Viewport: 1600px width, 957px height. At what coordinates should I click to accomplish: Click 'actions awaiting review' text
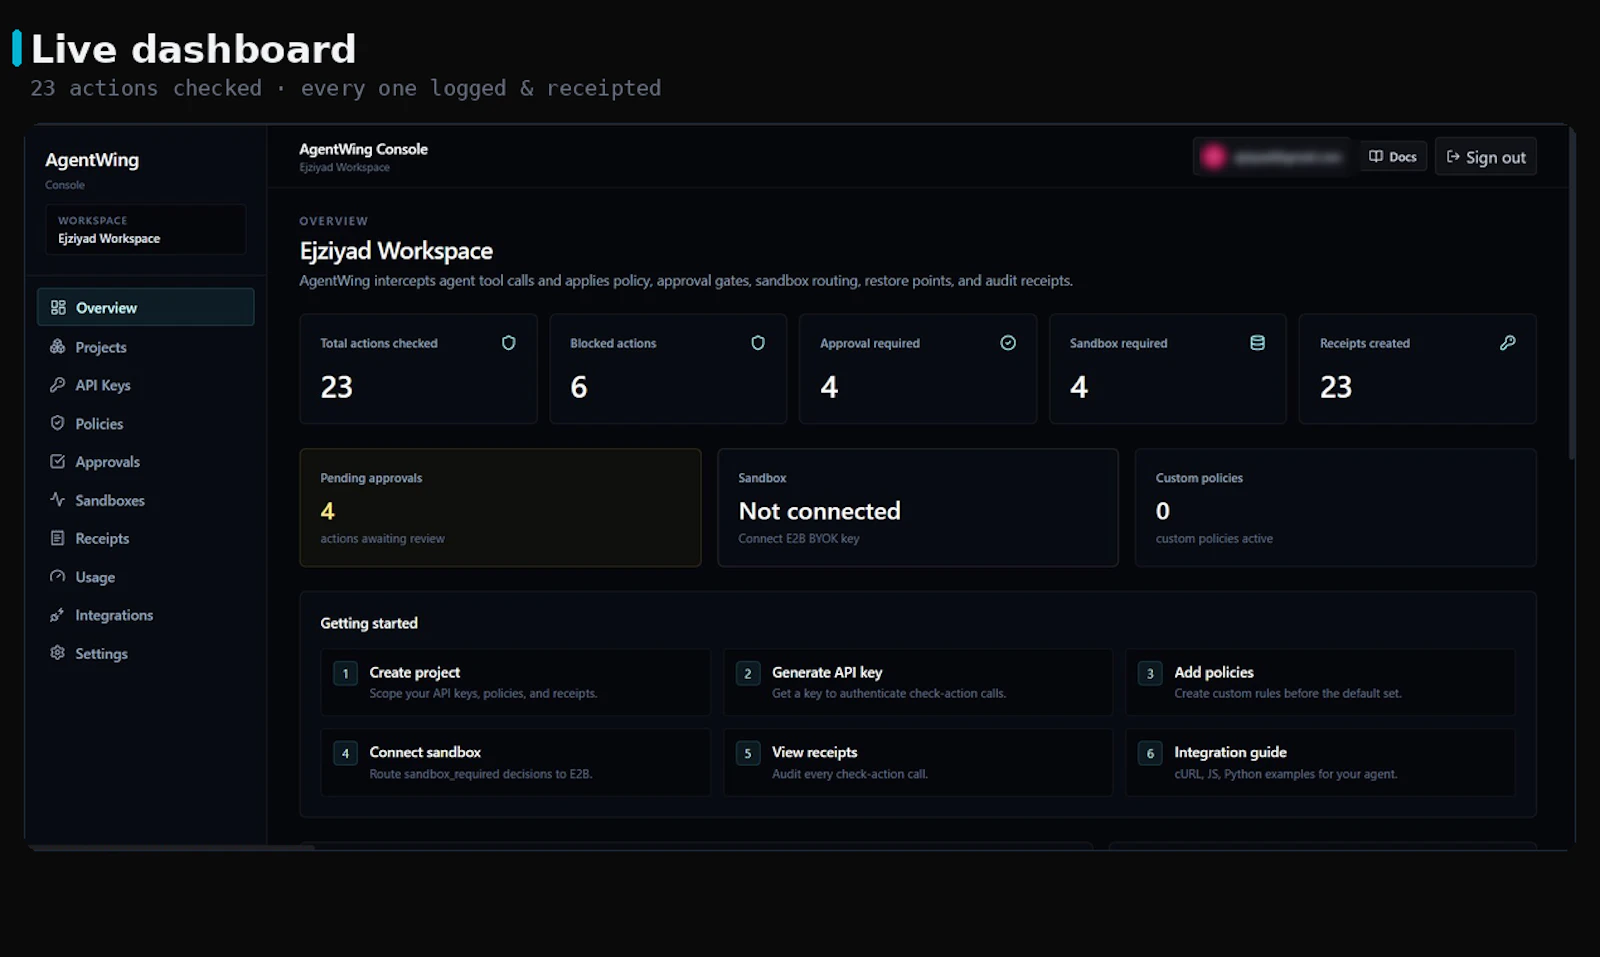pos(382,539)
